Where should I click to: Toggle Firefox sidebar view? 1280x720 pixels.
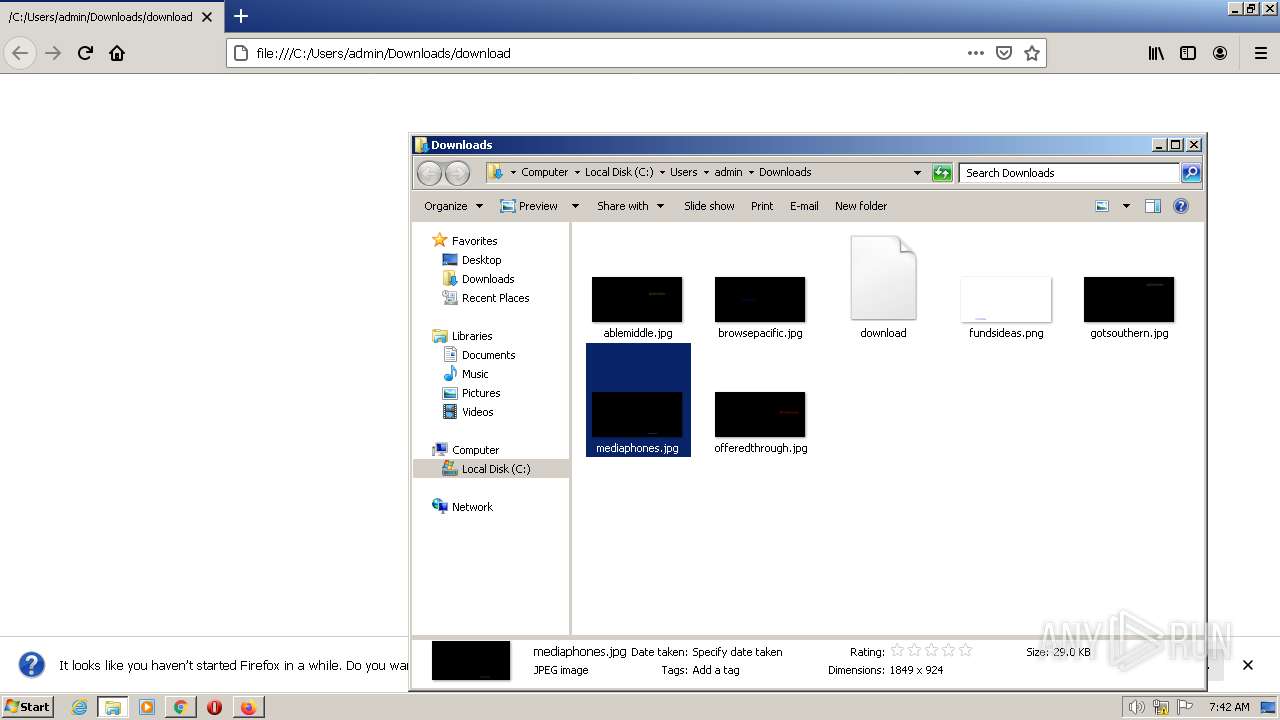[1188, 53]
